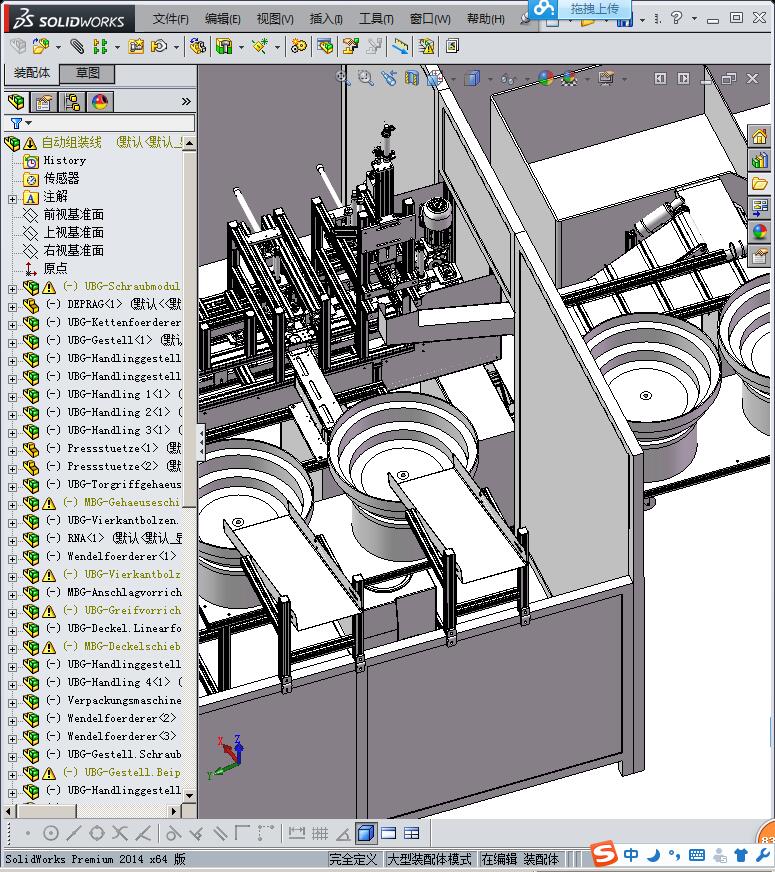This screenshot has width=775, height=872.
Task: Open the ConfigurationManager tab icon
Action: (72, 102)
